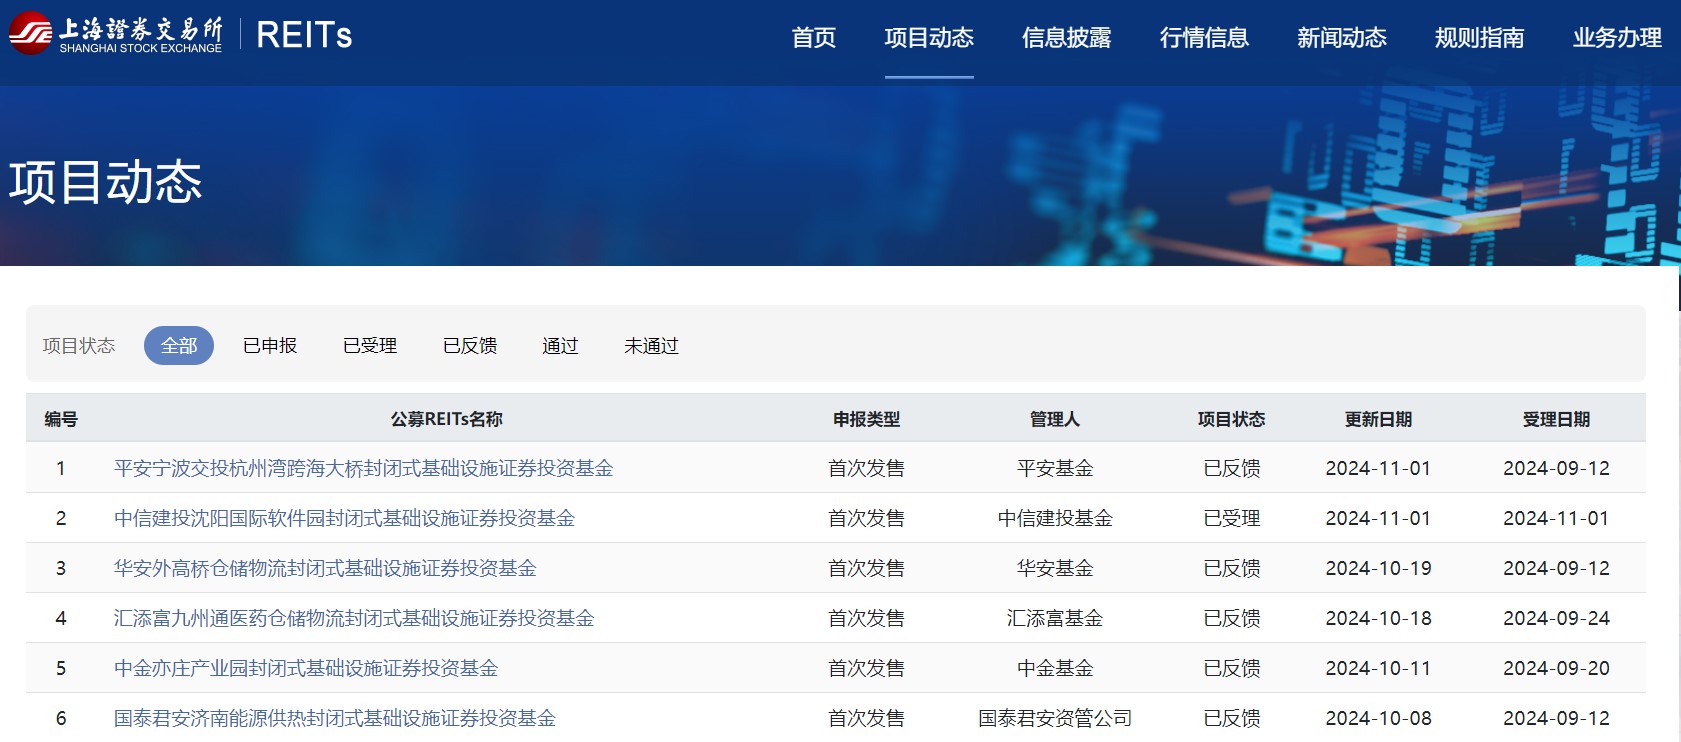Screen dimensions: 1681x742
Task: Click manager cell 汇添富基金
Action: coord(1055,618)
